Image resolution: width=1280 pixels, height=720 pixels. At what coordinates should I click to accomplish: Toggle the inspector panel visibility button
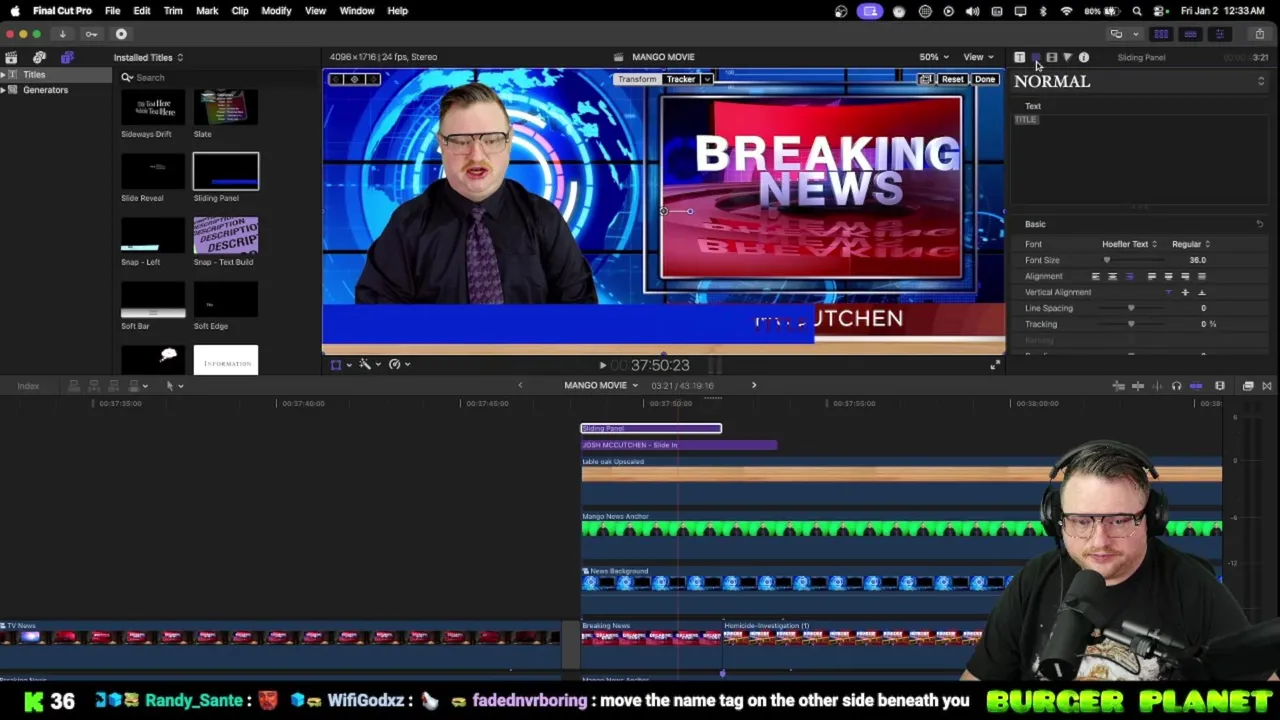pyautogui.click(x=1219, y=34)
